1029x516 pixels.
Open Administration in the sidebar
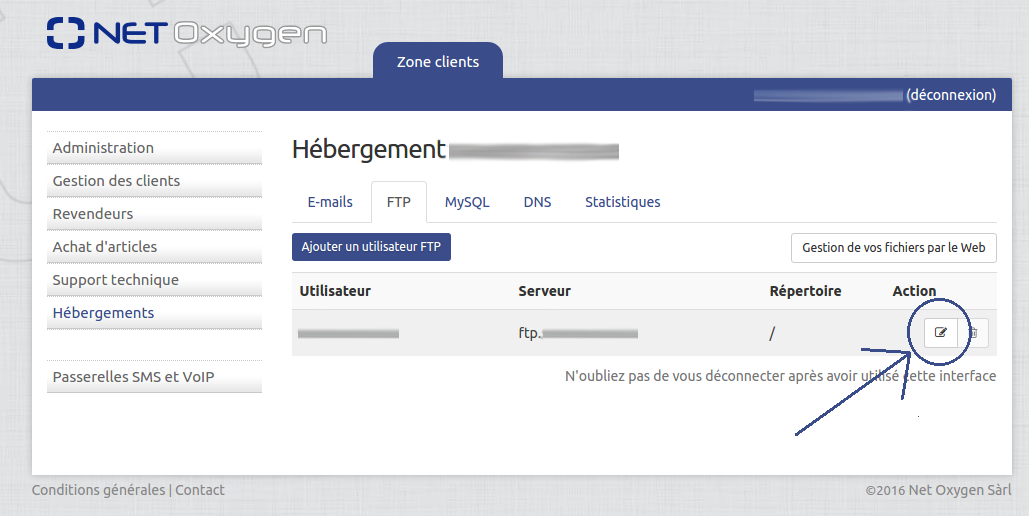(x=103, y=148)
